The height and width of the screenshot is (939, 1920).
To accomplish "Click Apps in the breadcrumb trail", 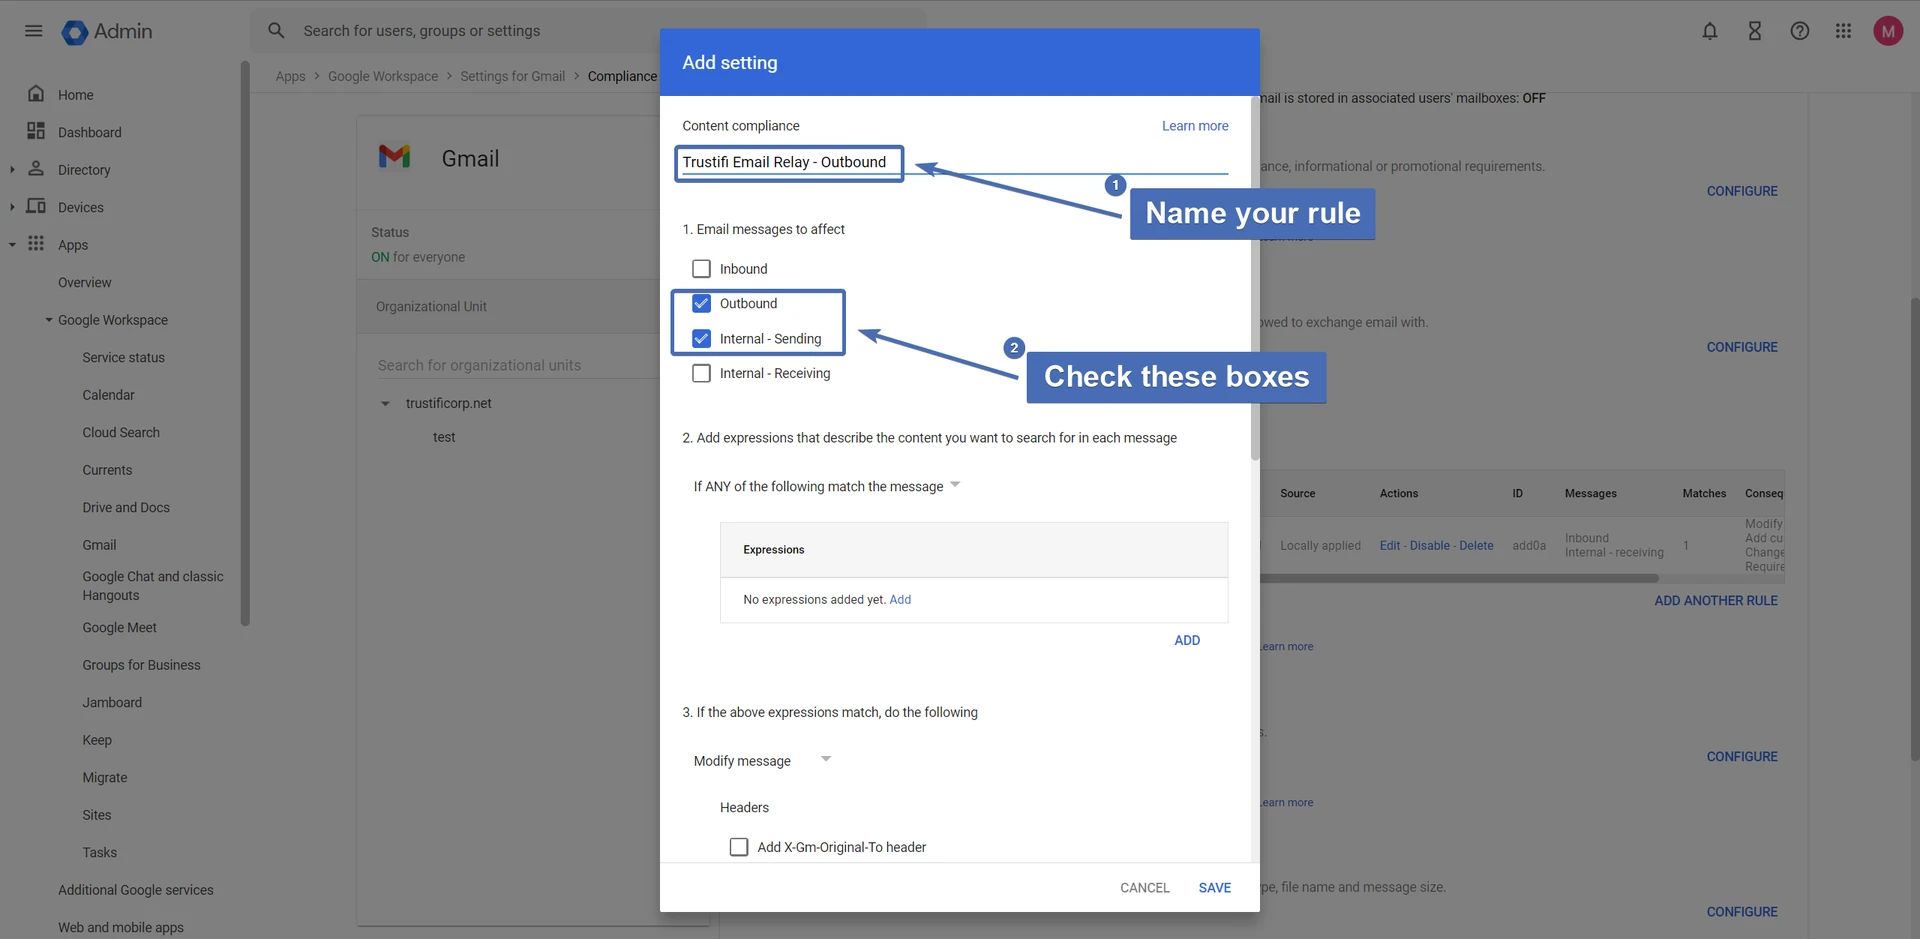I will [x=290, y=76].
